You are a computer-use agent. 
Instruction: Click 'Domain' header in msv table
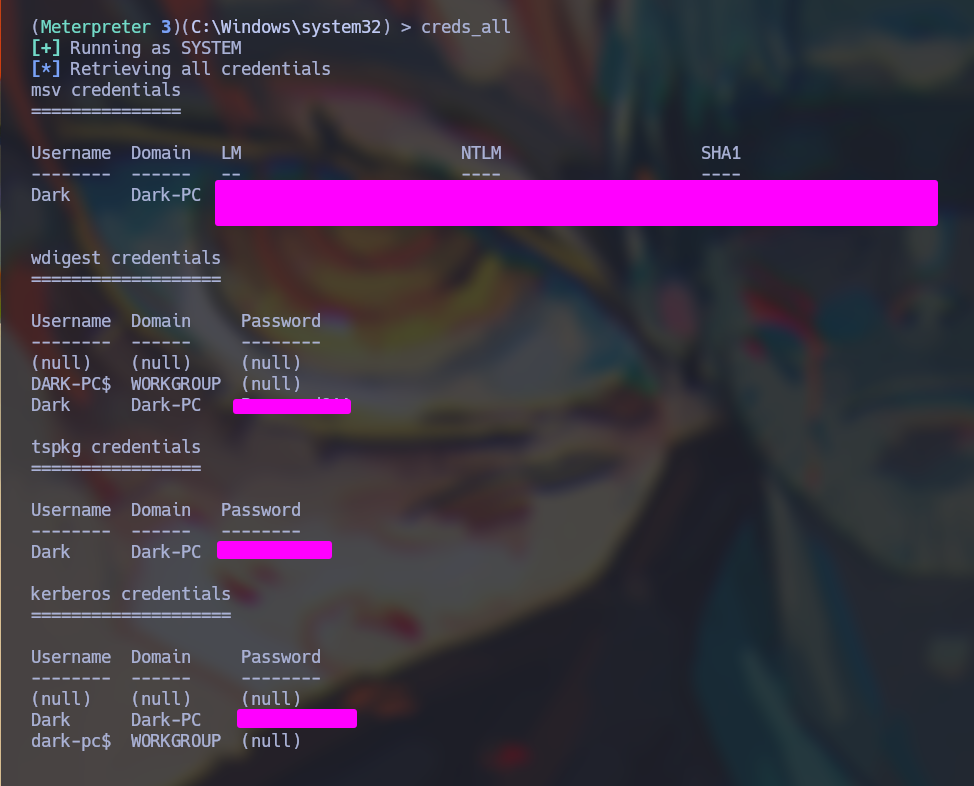pyautogui.click(x=161, y=153)
